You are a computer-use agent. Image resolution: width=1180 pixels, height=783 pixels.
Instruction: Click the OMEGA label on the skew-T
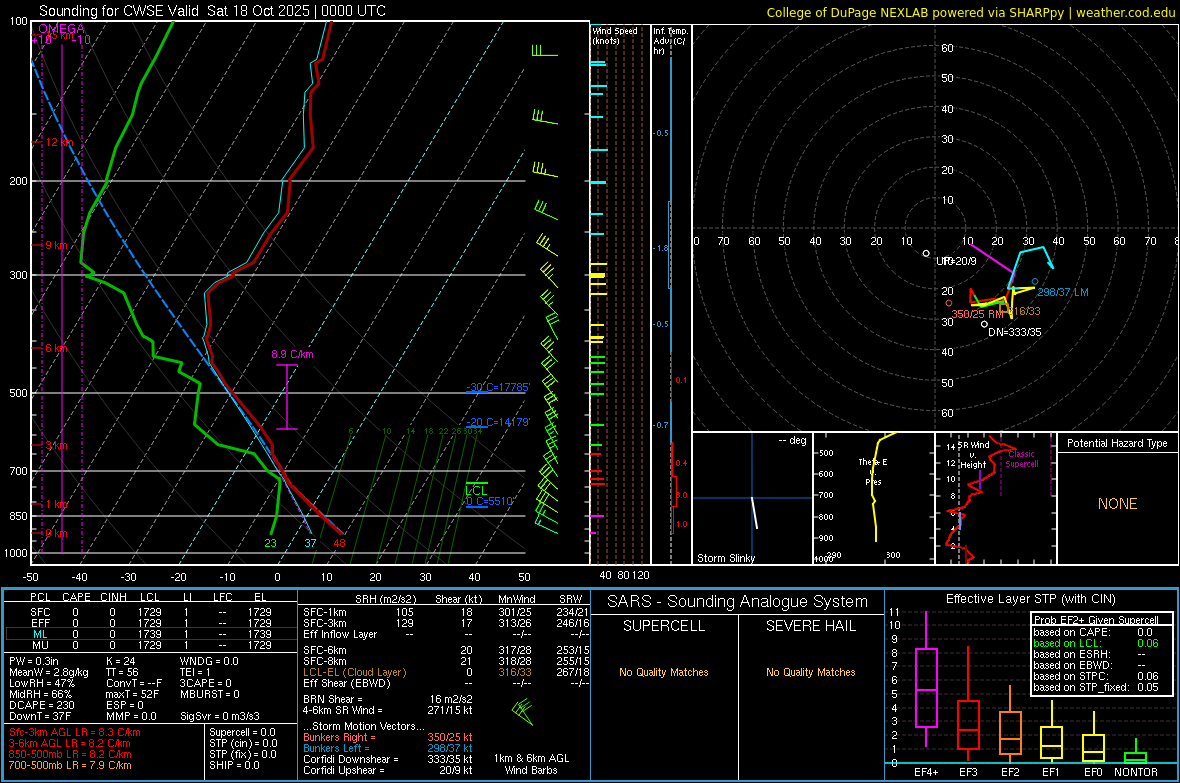[x=62, y=29]
